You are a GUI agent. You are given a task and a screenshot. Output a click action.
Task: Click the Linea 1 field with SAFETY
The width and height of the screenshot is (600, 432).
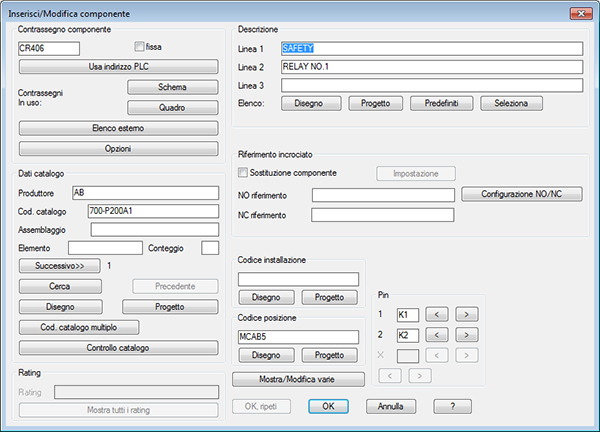432,49
